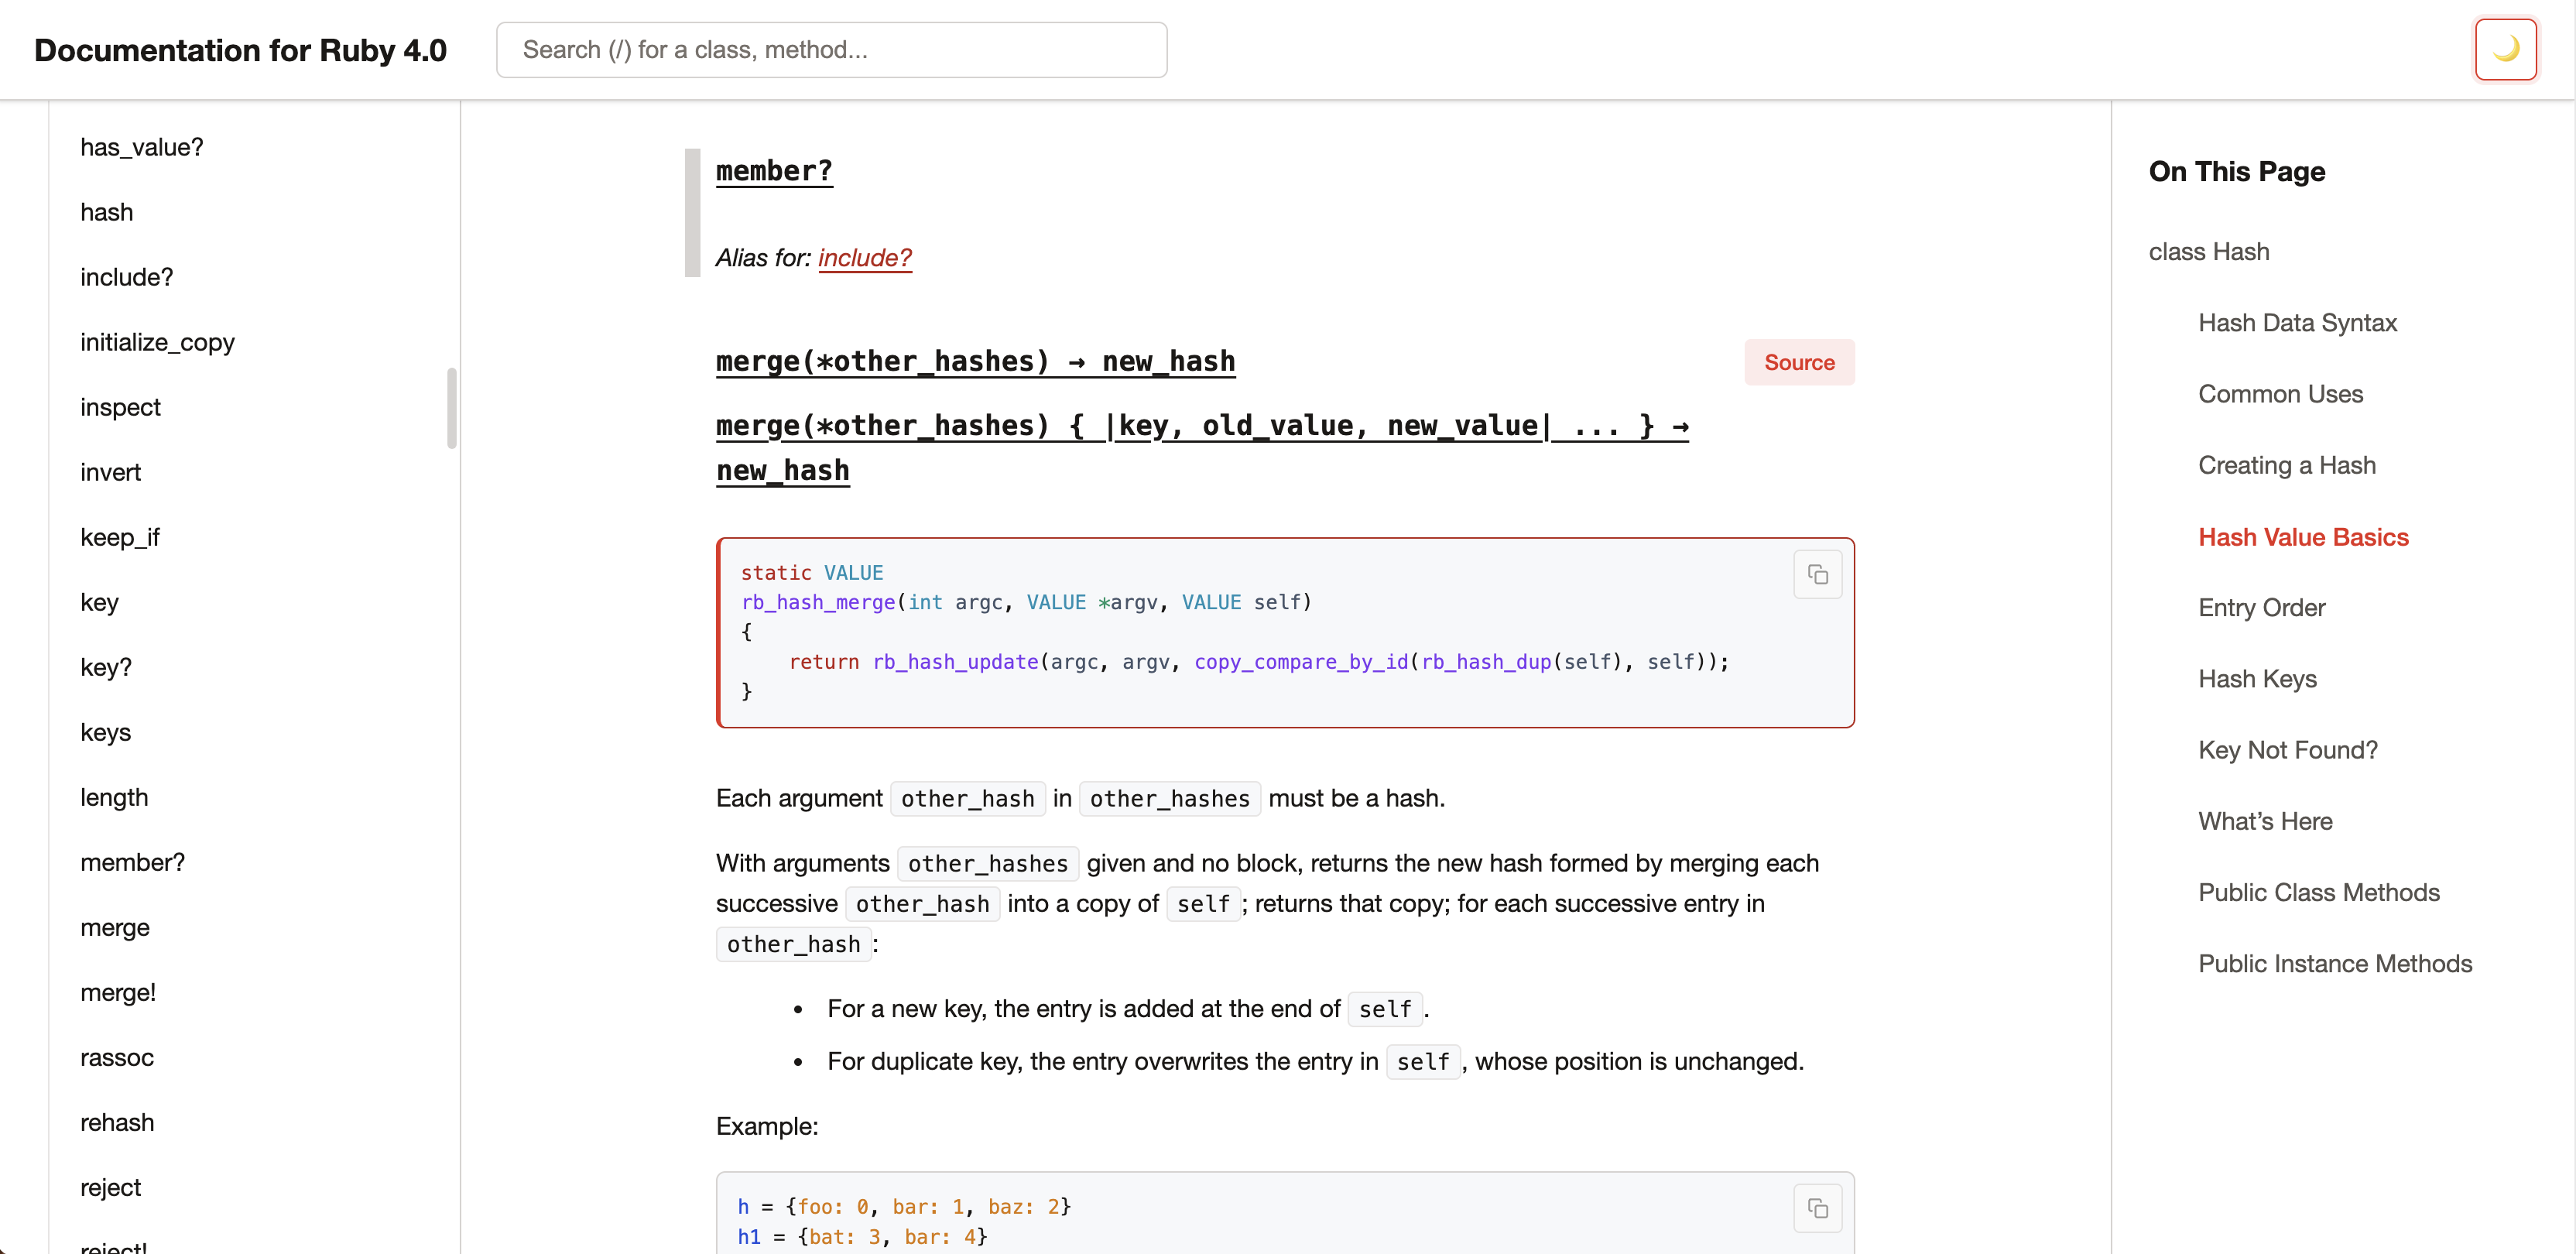Copy the rb_hash_merge source code snippet
Screen dimensions: 2576x1254
(1818, 574)
